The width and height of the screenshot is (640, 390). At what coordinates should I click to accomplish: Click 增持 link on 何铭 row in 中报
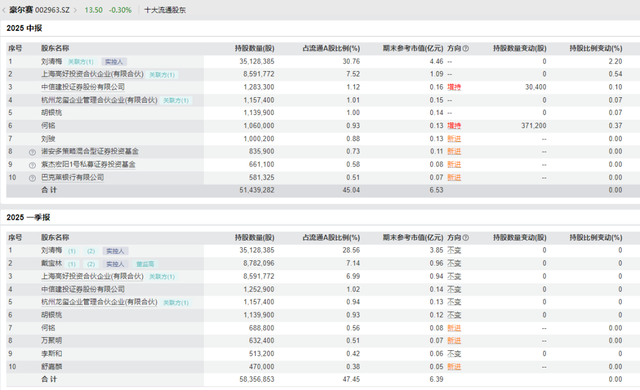(454, 126)
